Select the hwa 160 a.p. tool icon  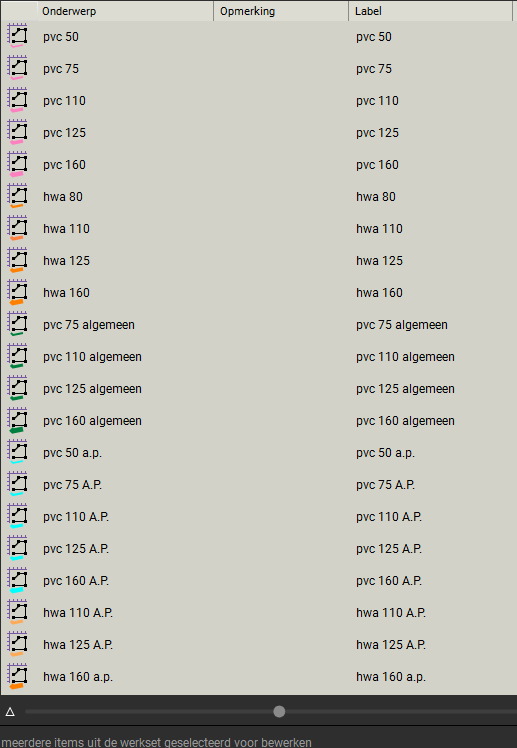coord(18,676)
